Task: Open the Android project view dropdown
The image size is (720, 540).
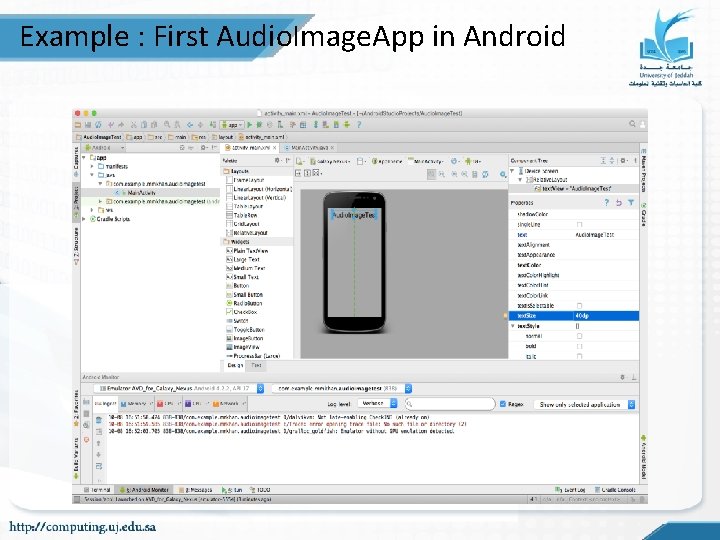Action: (x=104, y=148)
